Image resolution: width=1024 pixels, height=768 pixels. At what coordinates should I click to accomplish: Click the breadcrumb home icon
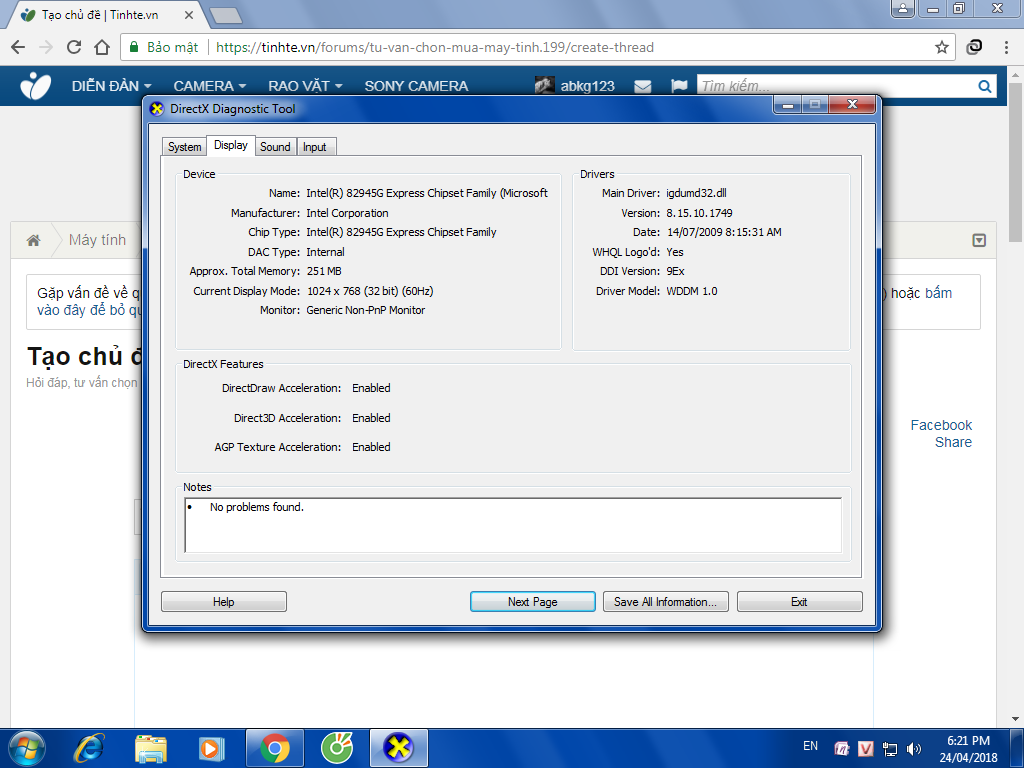[x=33, y=240]
